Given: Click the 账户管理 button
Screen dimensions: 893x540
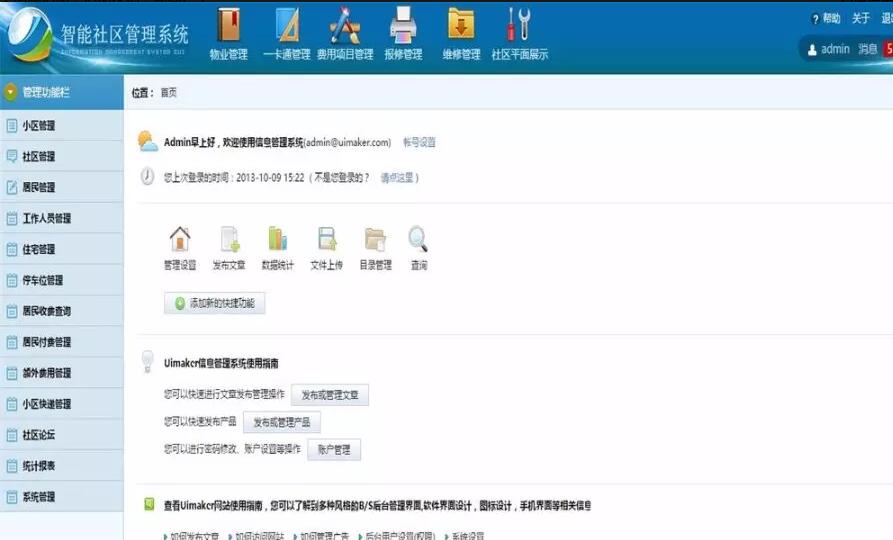Looking at the screenshot, I should pyautogui.click(x=334, y=449).
